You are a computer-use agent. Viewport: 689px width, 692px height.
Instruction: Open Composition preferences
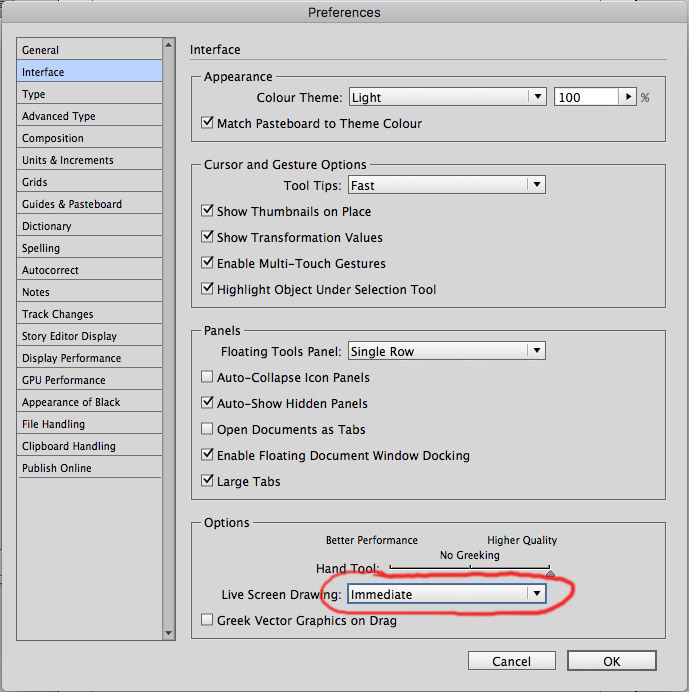[90, 138]
